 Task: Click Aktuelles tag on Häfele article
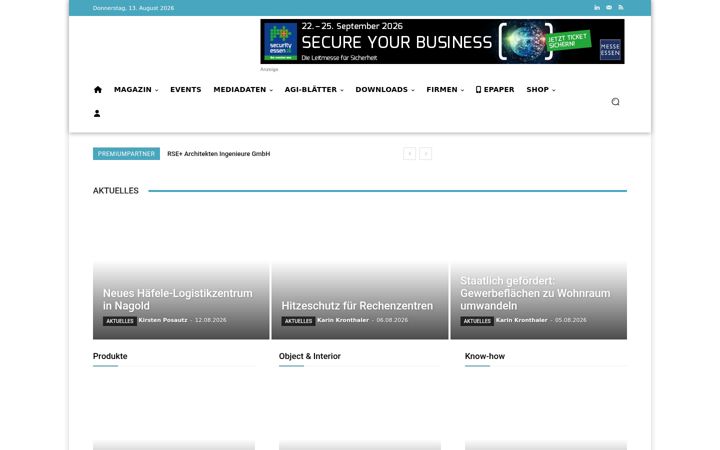click(x=120, y=321)
